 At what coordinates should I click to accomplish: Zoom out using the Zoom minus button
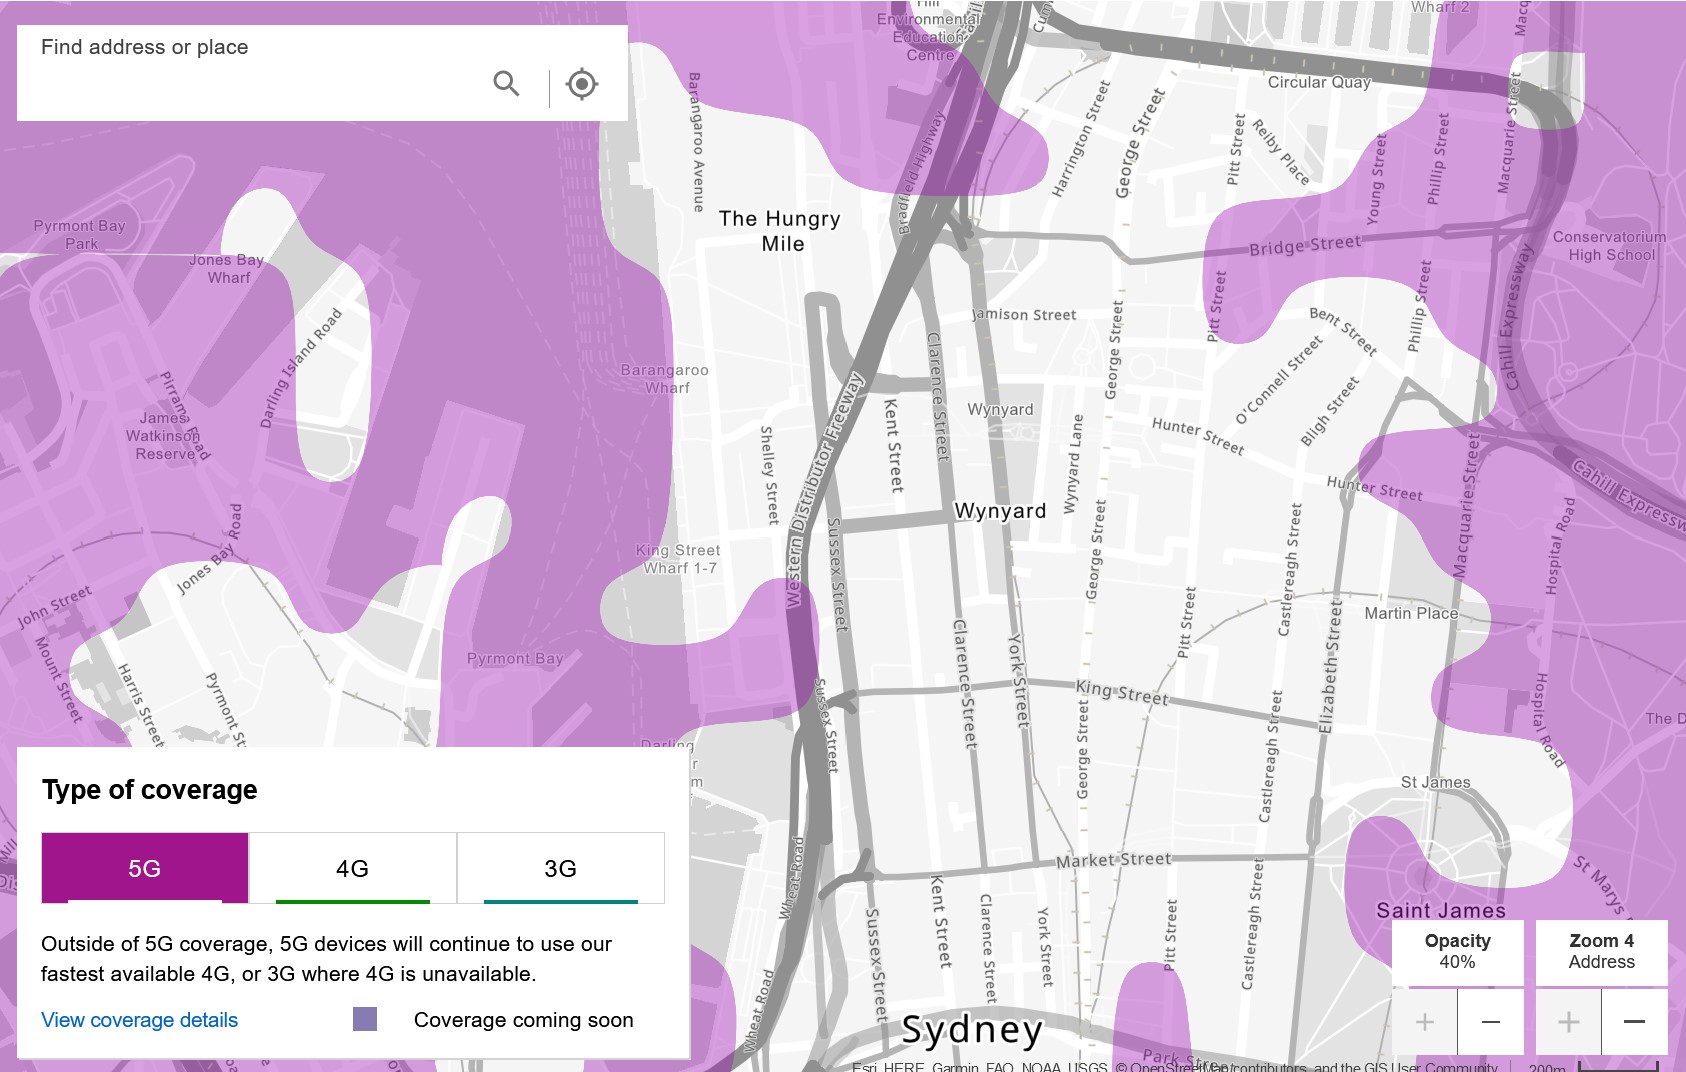click(1634, 1021)
